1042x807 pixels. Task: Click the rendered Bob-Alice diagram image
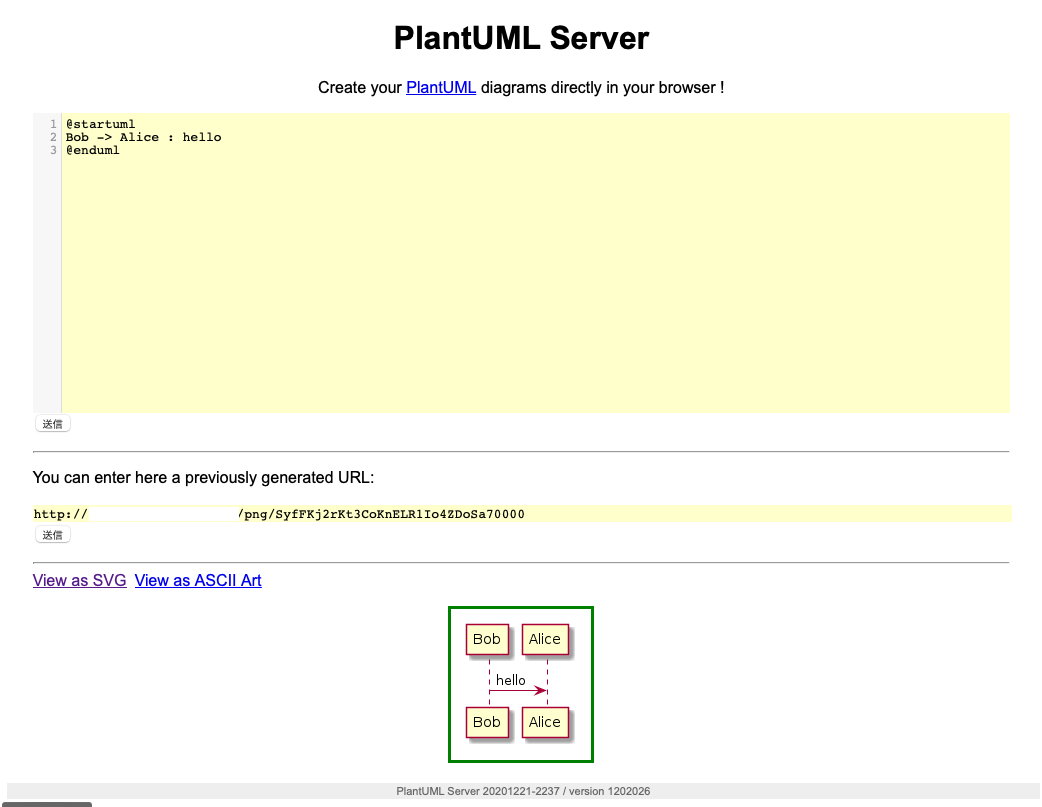pyautogui.click(x=521, y=684)
